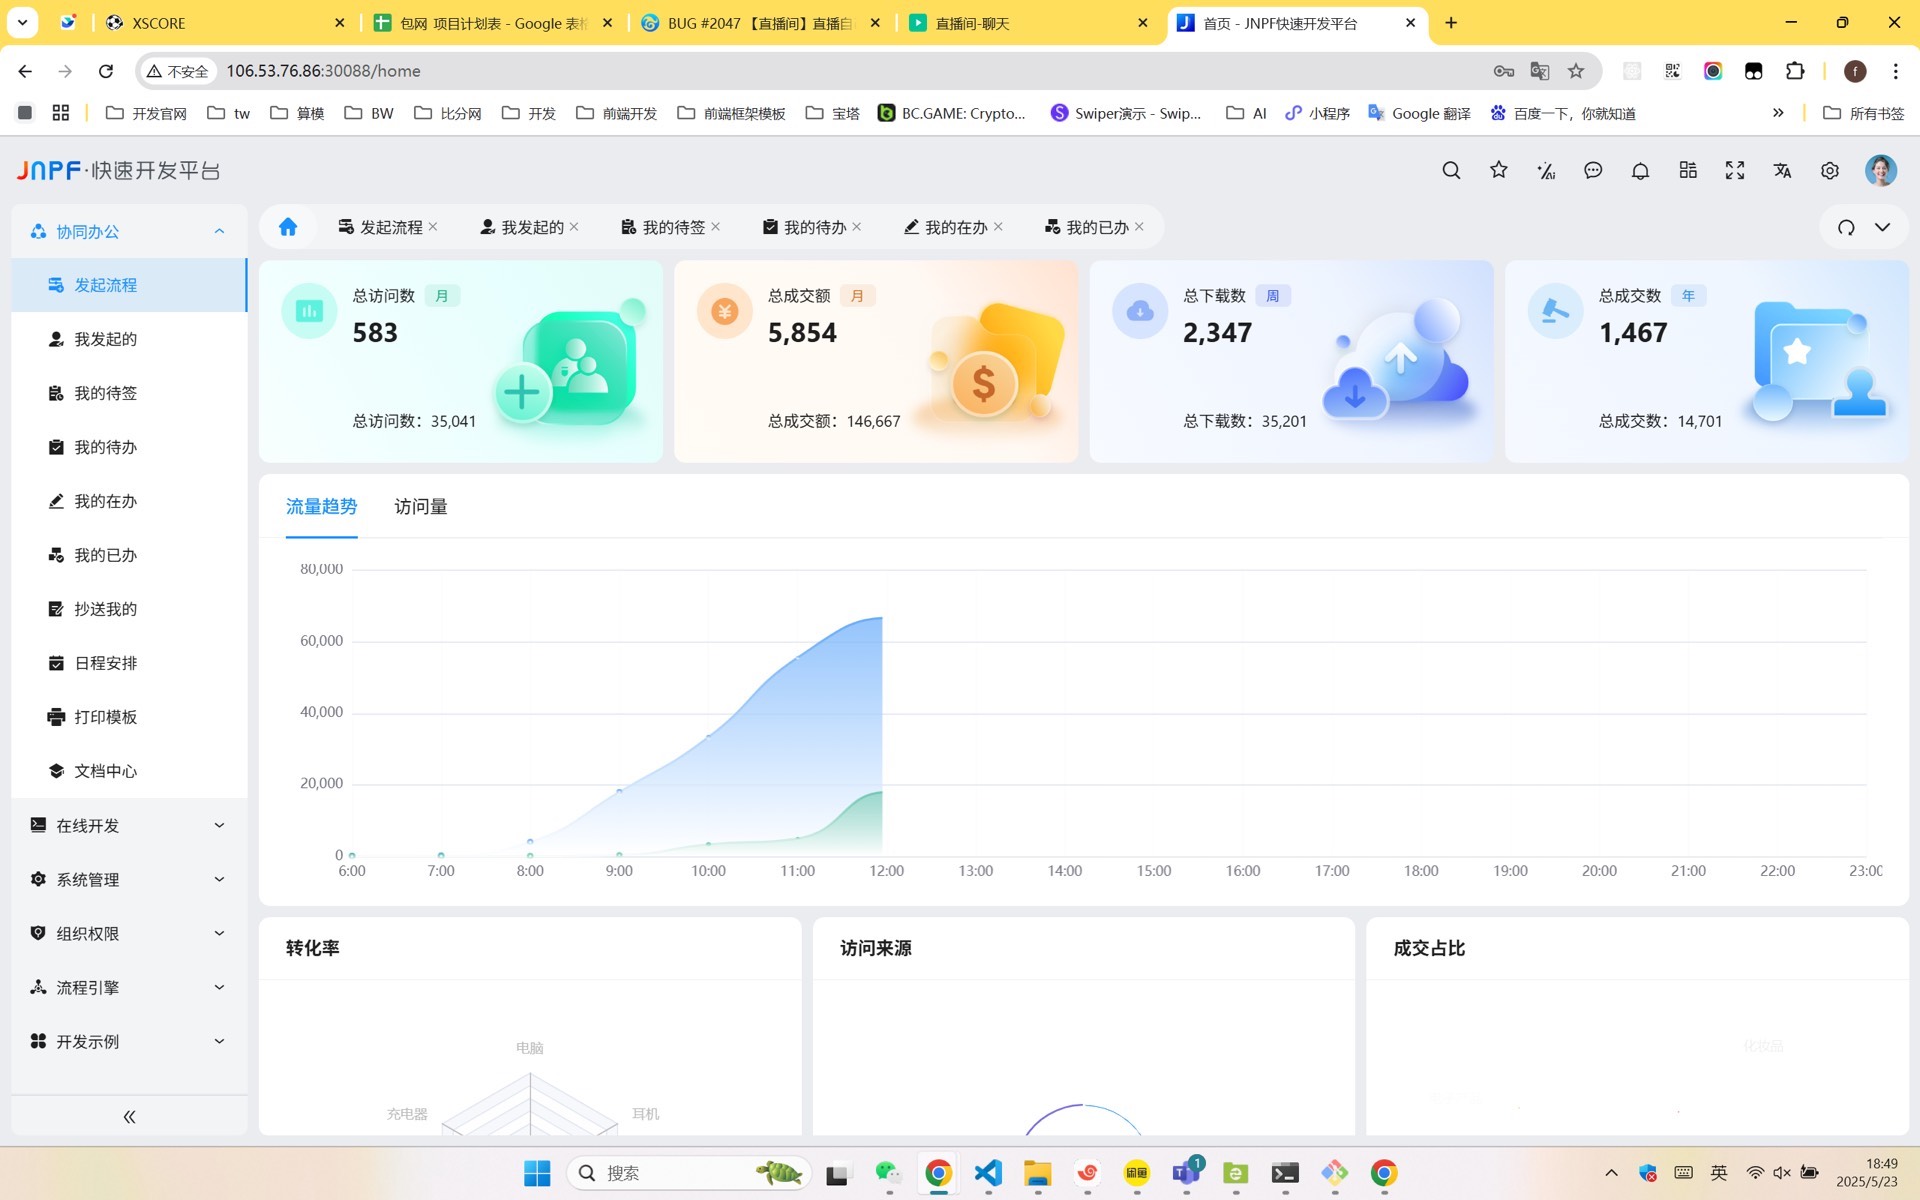The height and width of the screenshot is (1200, 1920).
Task: Expand the 在线开发 menu group
Action: click(129, 825)
